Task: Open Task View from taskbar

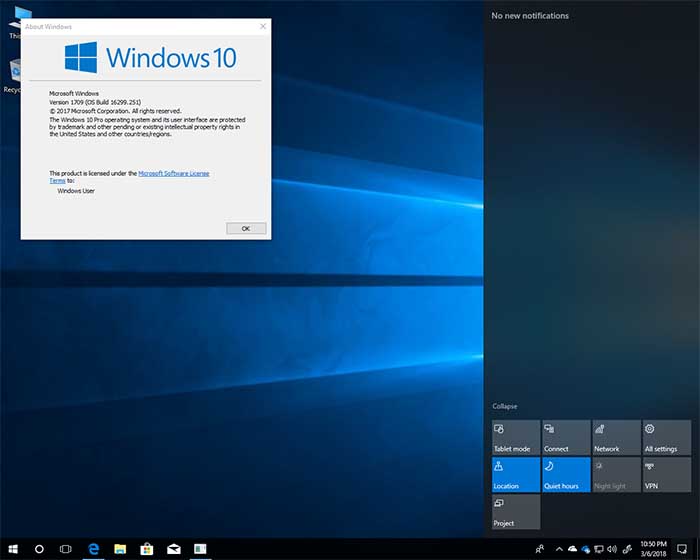Action: click(x=66, y=549)
